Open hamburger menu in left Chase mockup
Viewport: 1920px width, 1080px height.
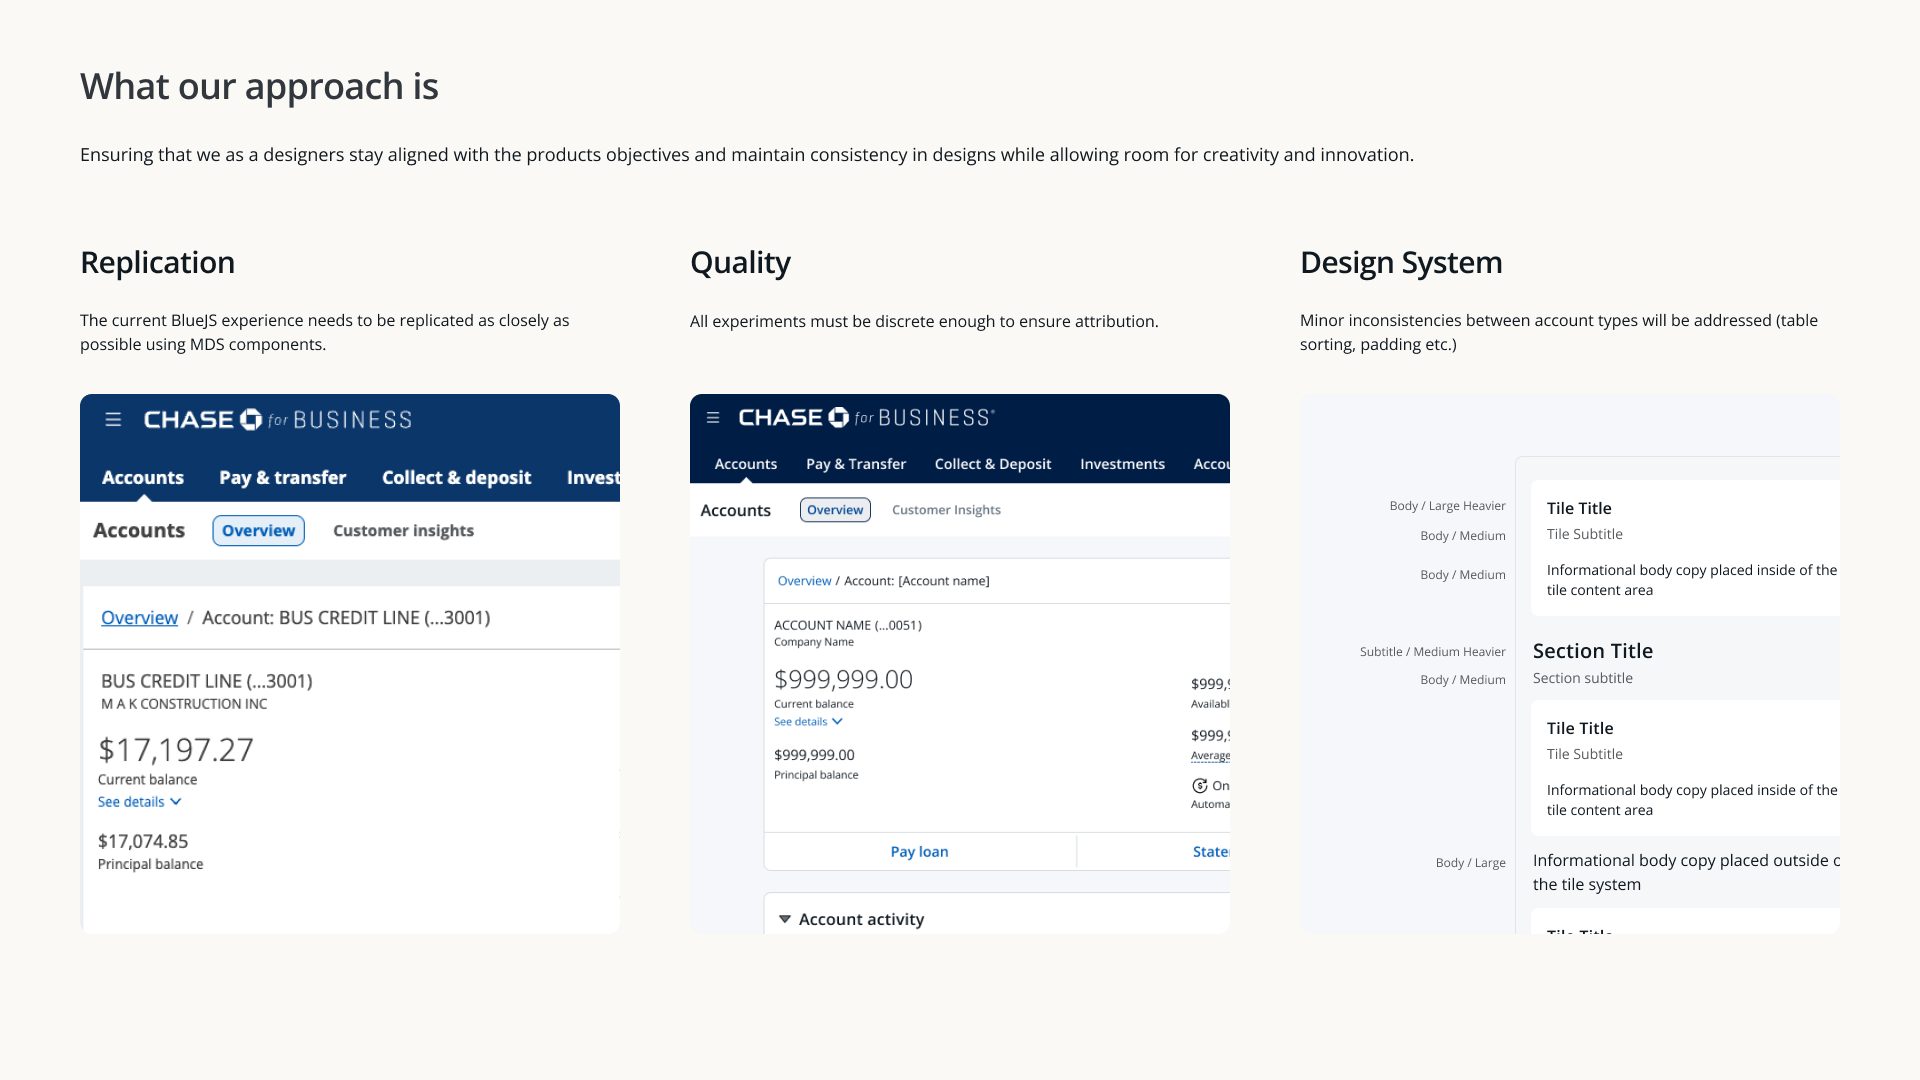click(x=113, y=420)
